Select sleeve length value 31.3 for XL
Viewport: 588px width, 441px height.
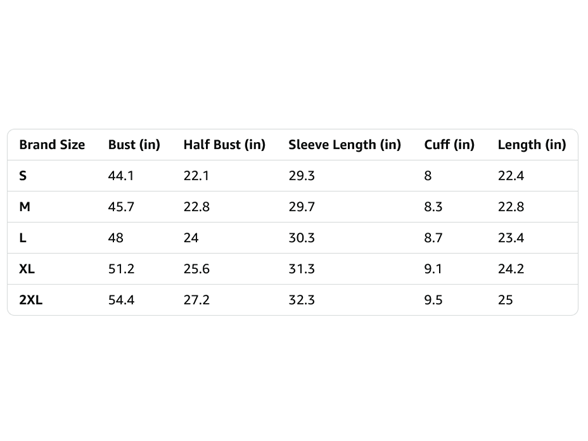click(302, 269)
